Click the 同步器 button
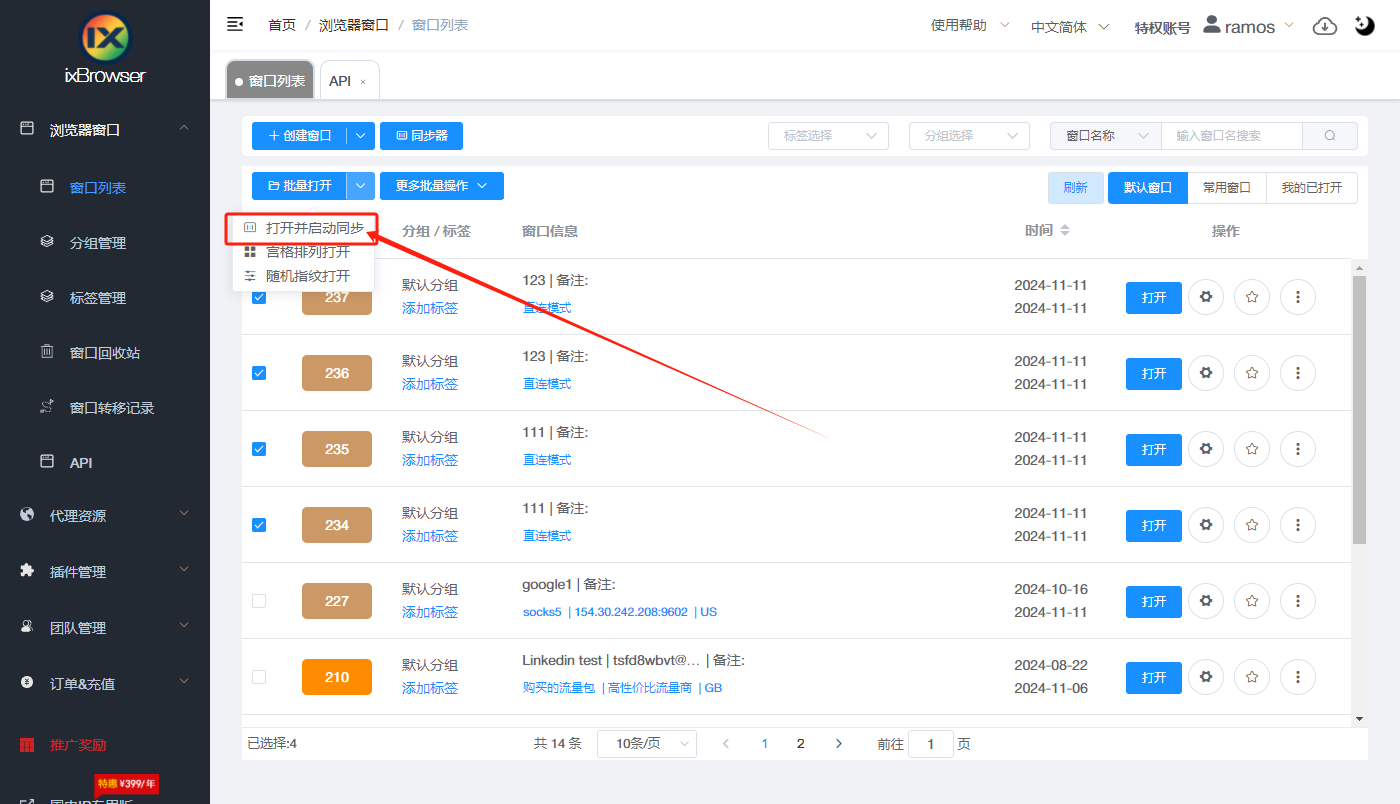Image resolution: width=1400 pixels, height=804 pixels. 421,135
